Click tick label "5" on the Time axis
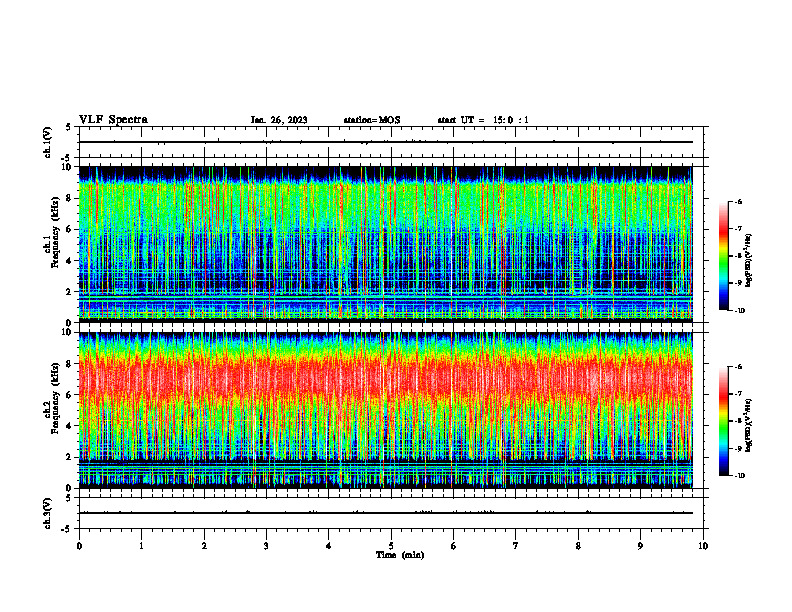This screenshot has height=612, width=792. 391,546
